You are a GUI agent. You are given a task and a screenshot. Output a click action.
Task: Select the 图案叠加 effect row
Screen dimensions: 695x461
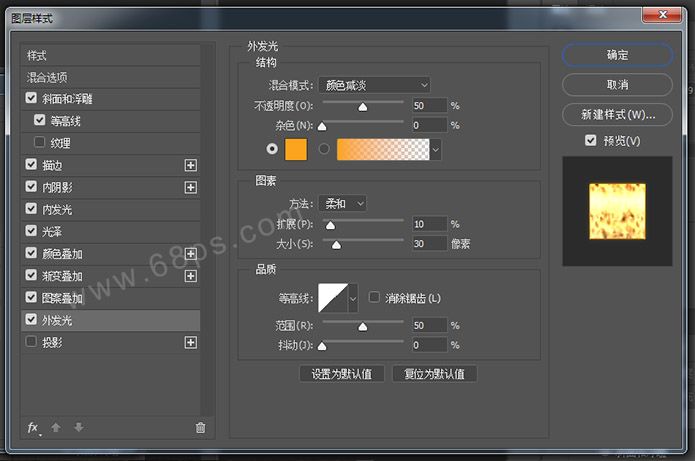point(111,298)
